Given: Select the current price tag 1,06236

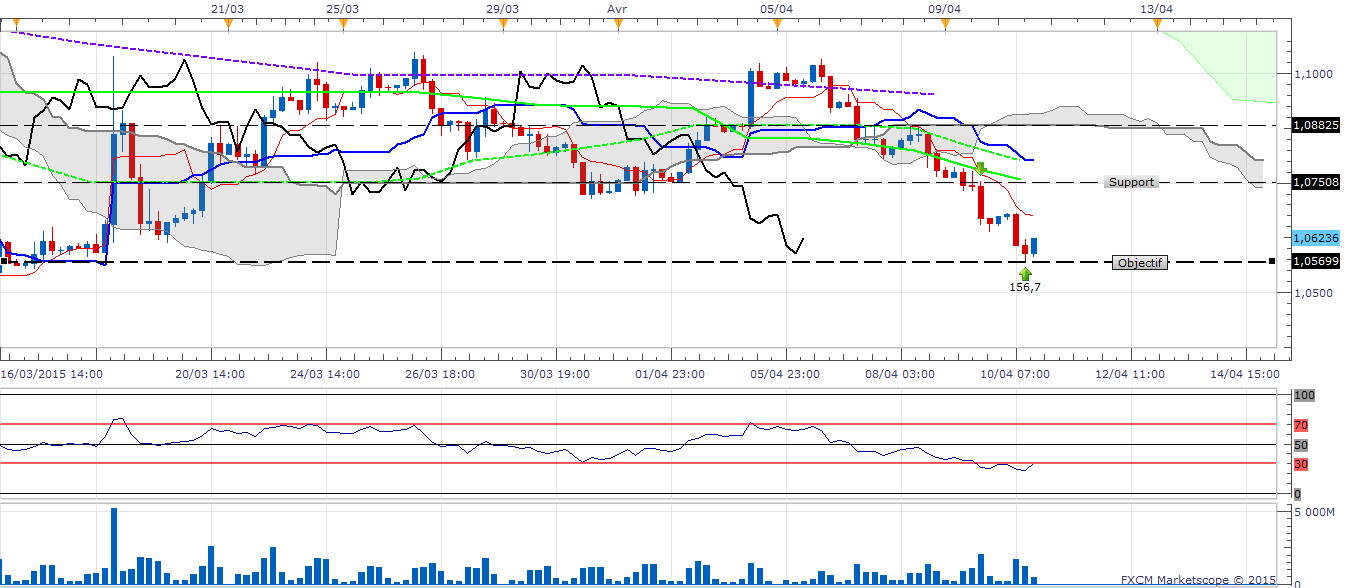Looking at the screenshot, I should (1315, 239).
